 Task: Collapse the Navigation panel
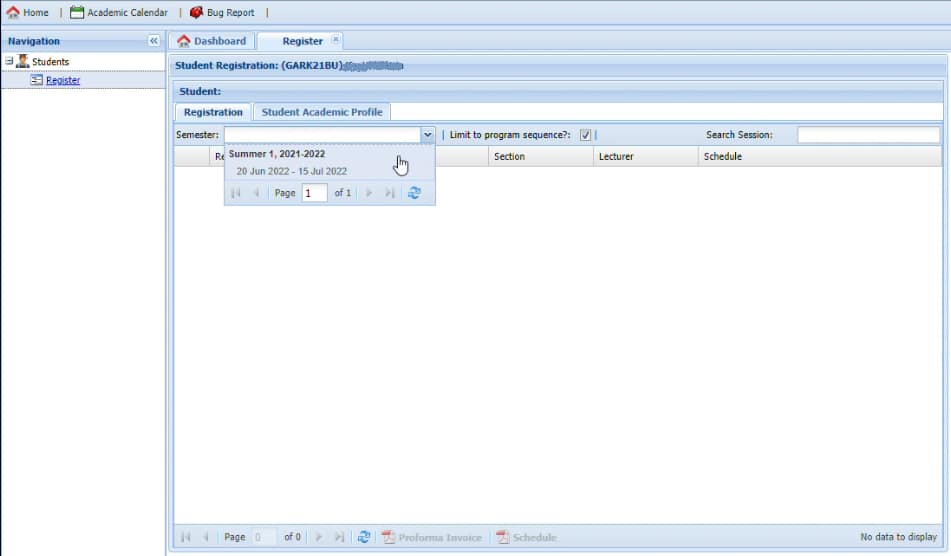point(154,41)
